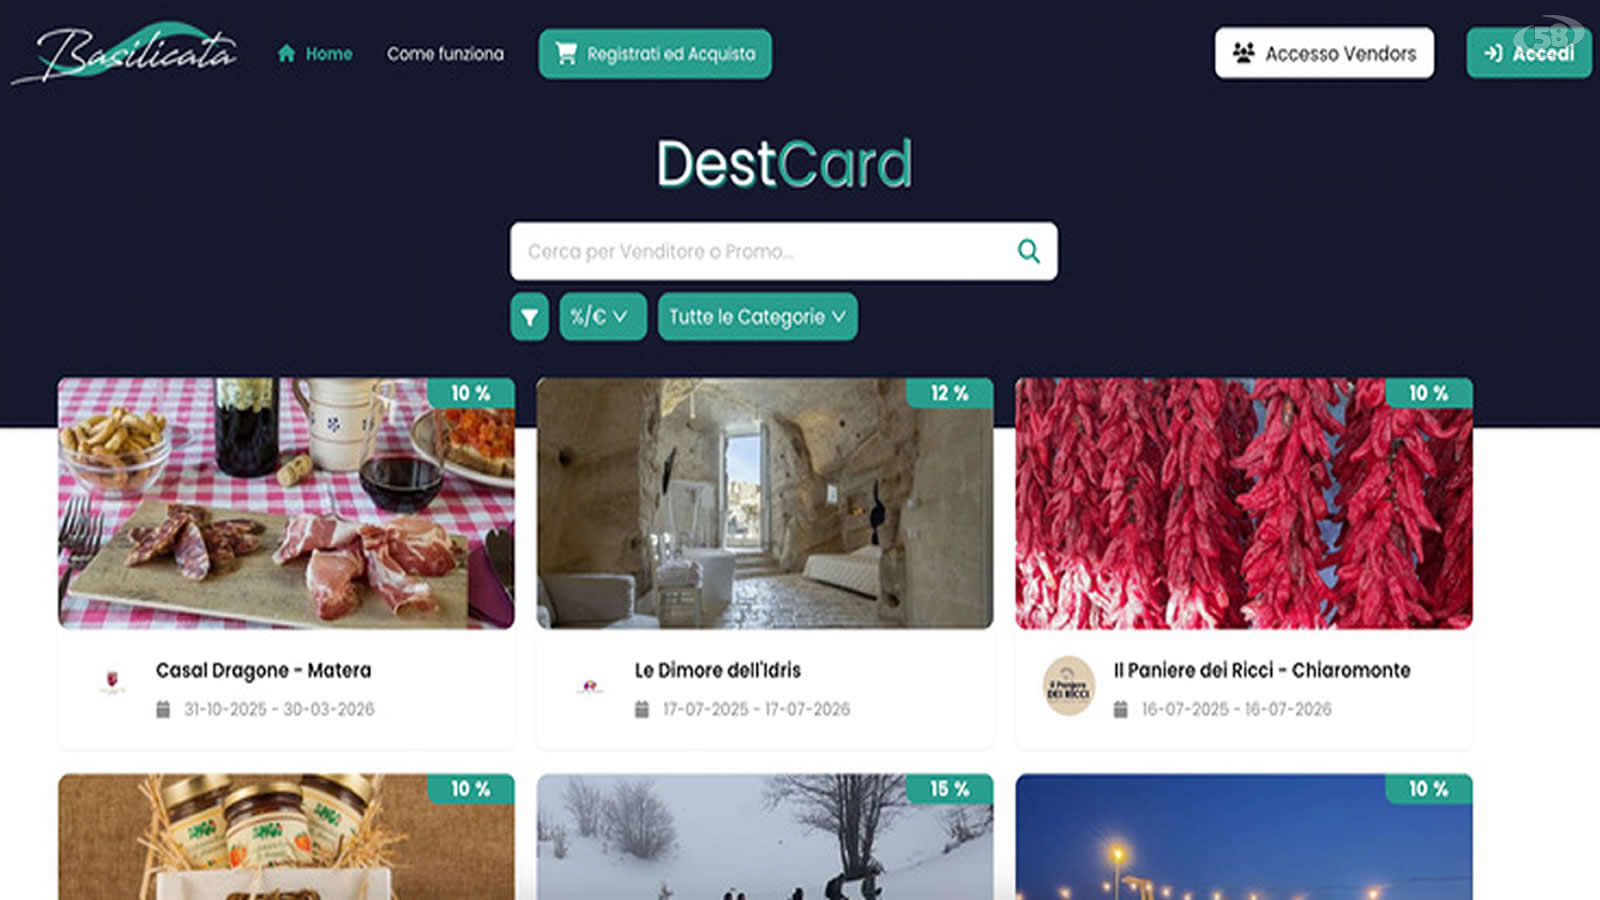Open the funnel filter button
The image size is (1600, 900).
(x=529, y=317)
